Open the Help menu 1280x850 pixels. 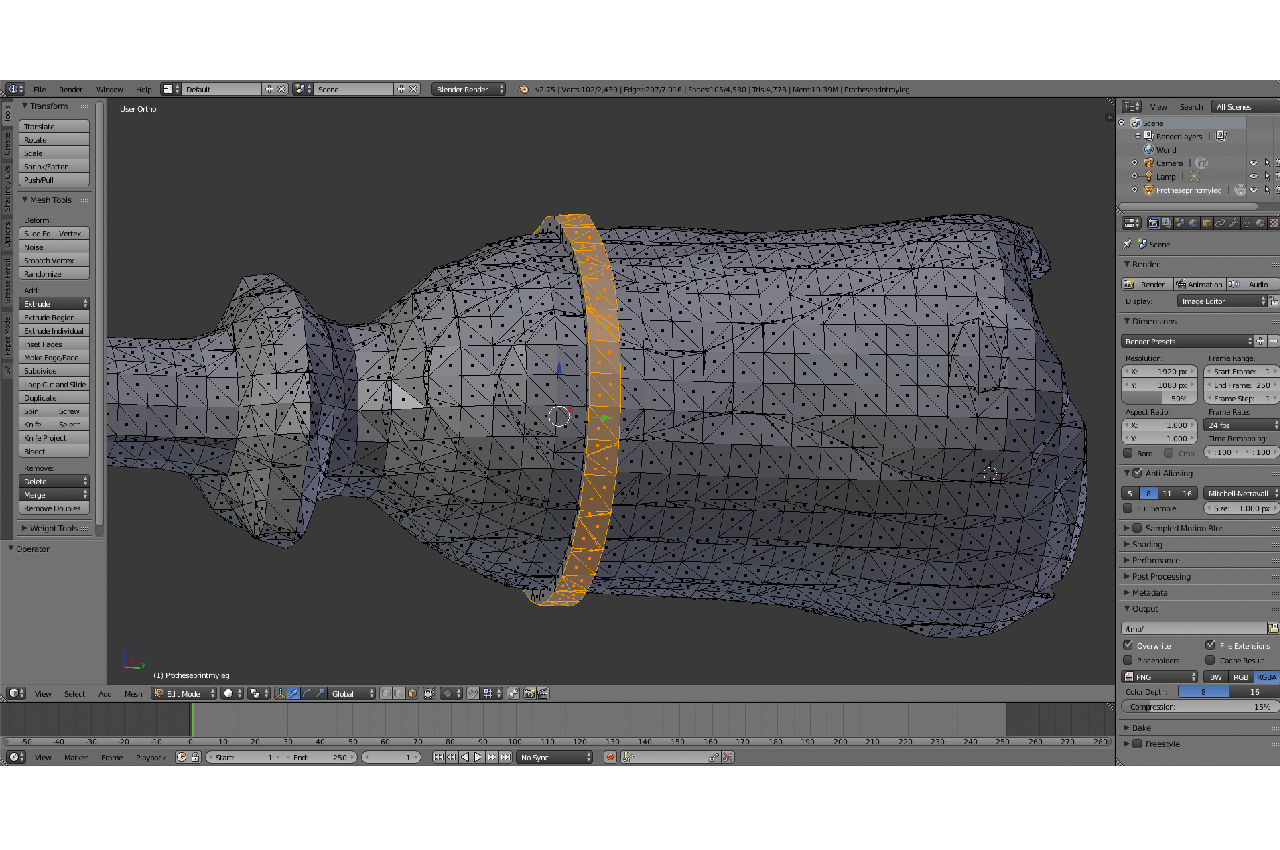point(144,89)
